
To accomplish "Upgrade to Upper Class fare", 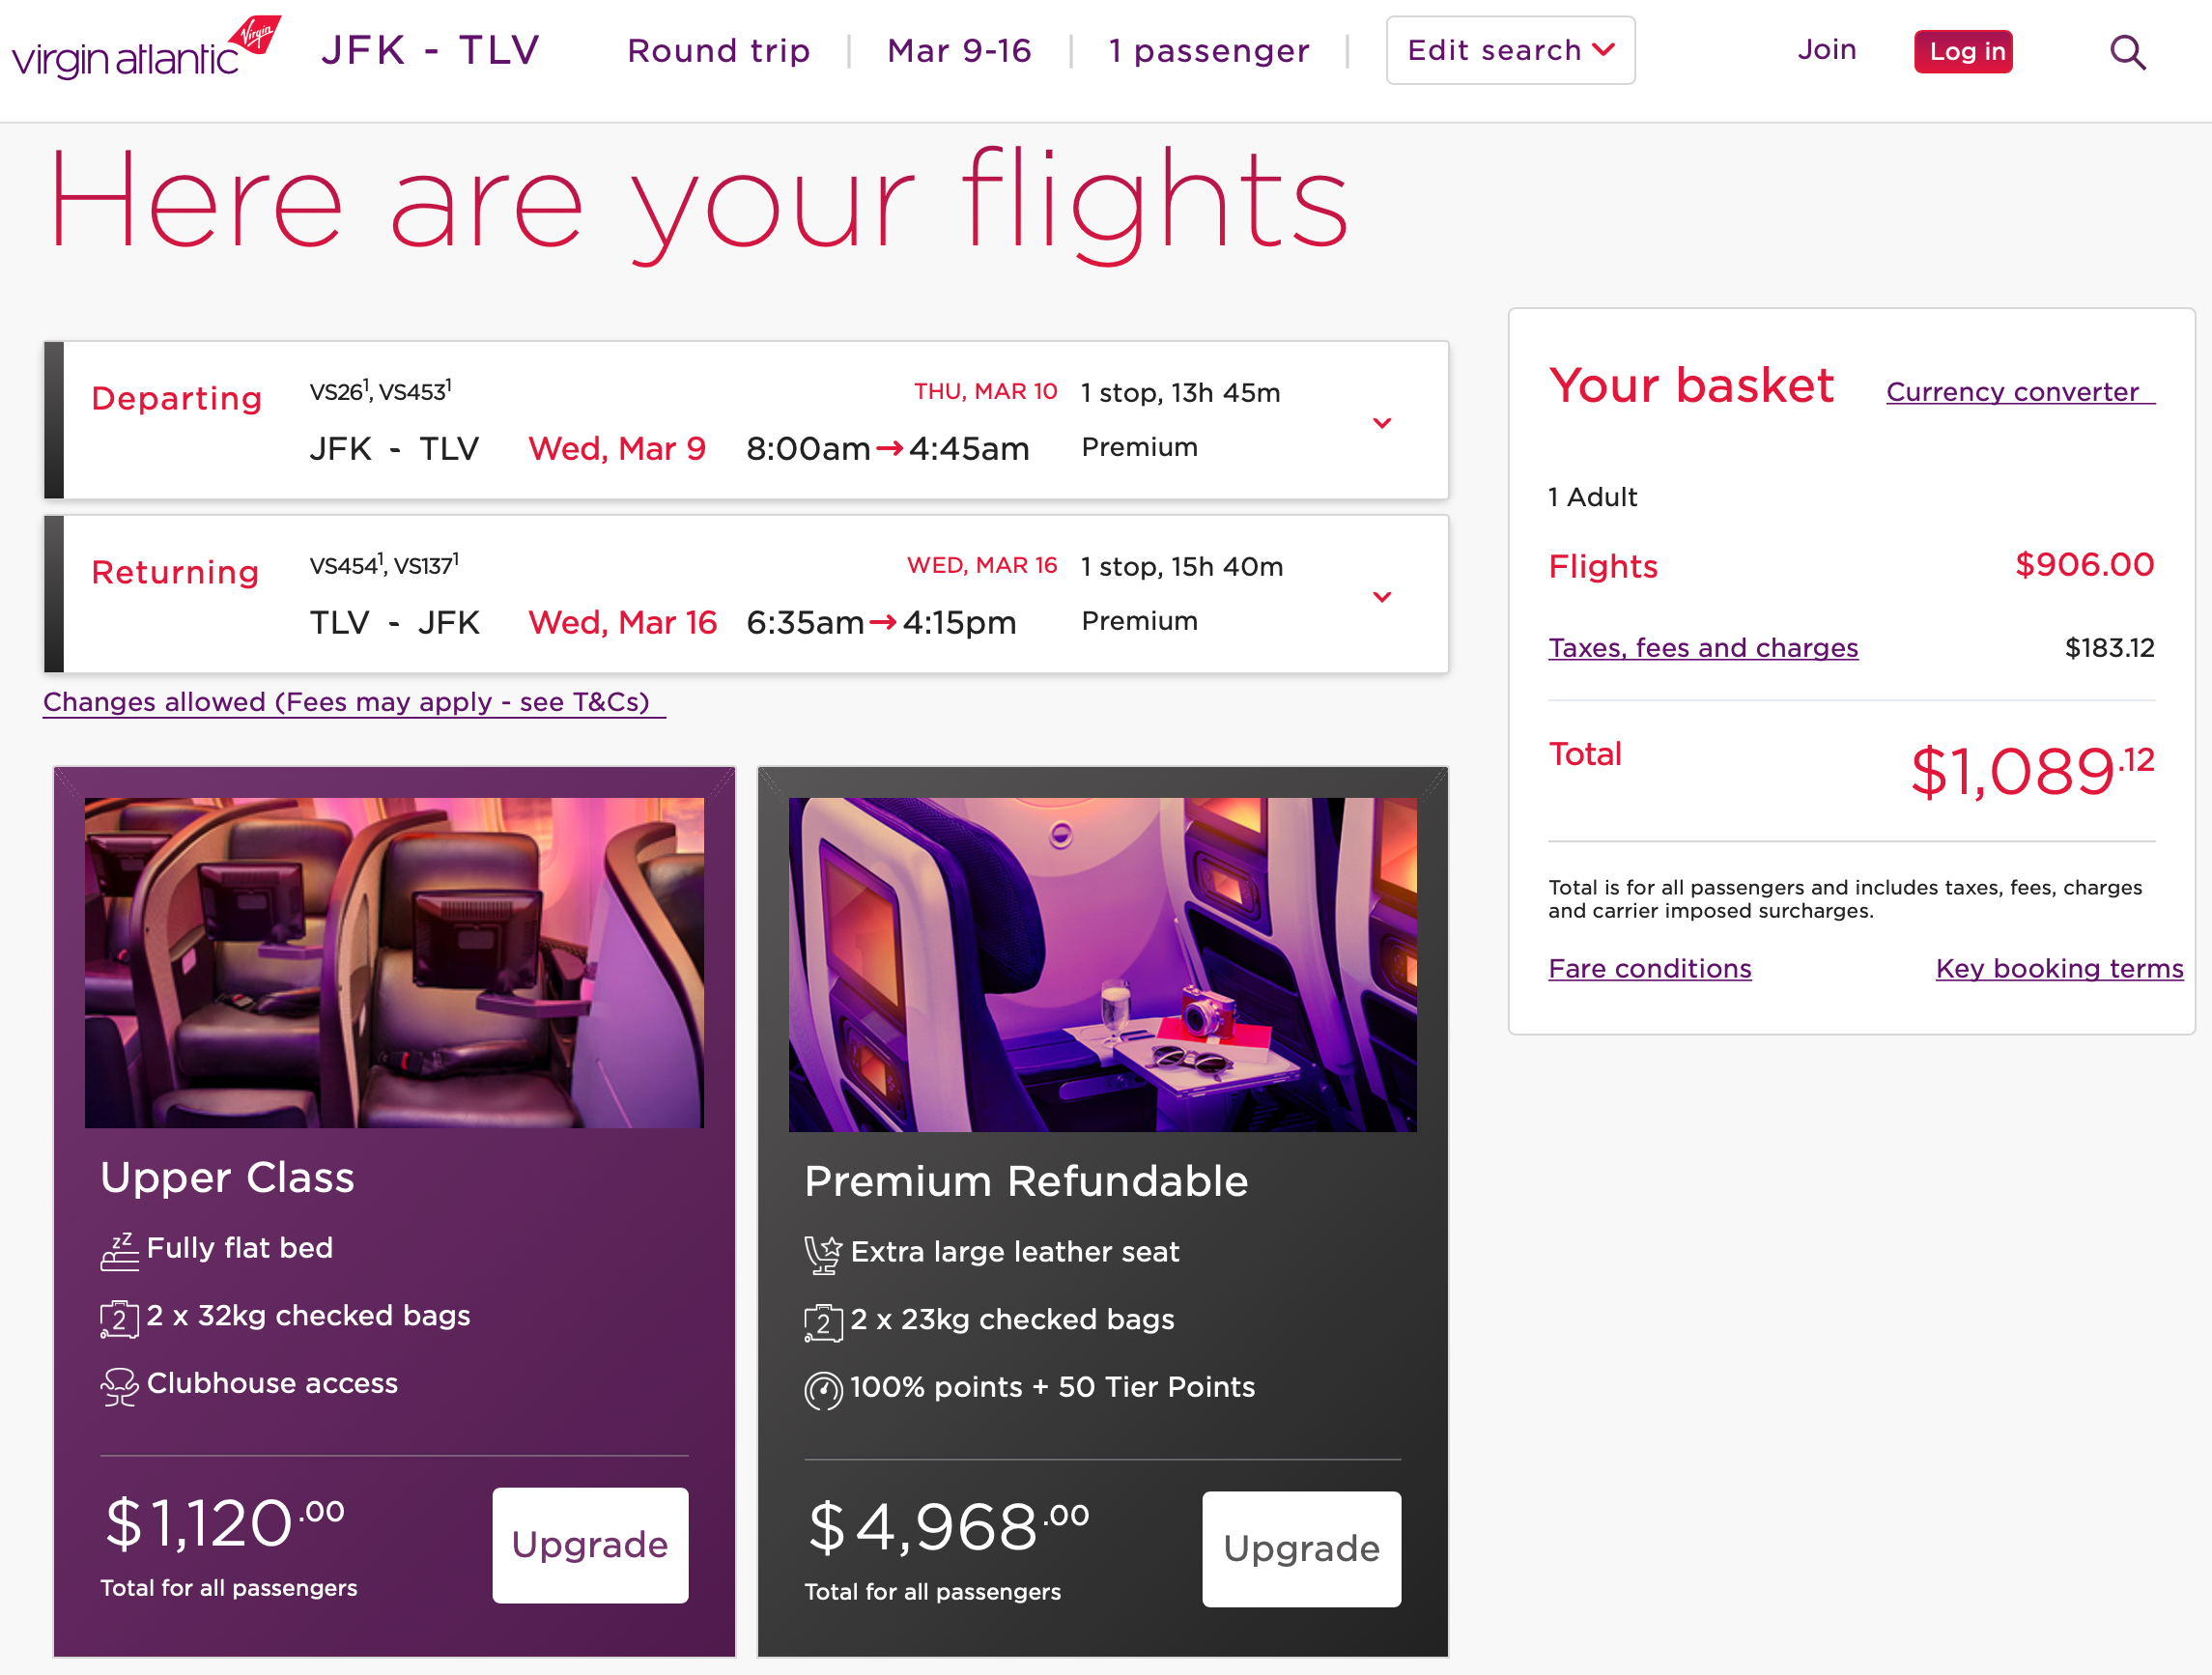I will pyautogui.click(x=590, y=1545).
